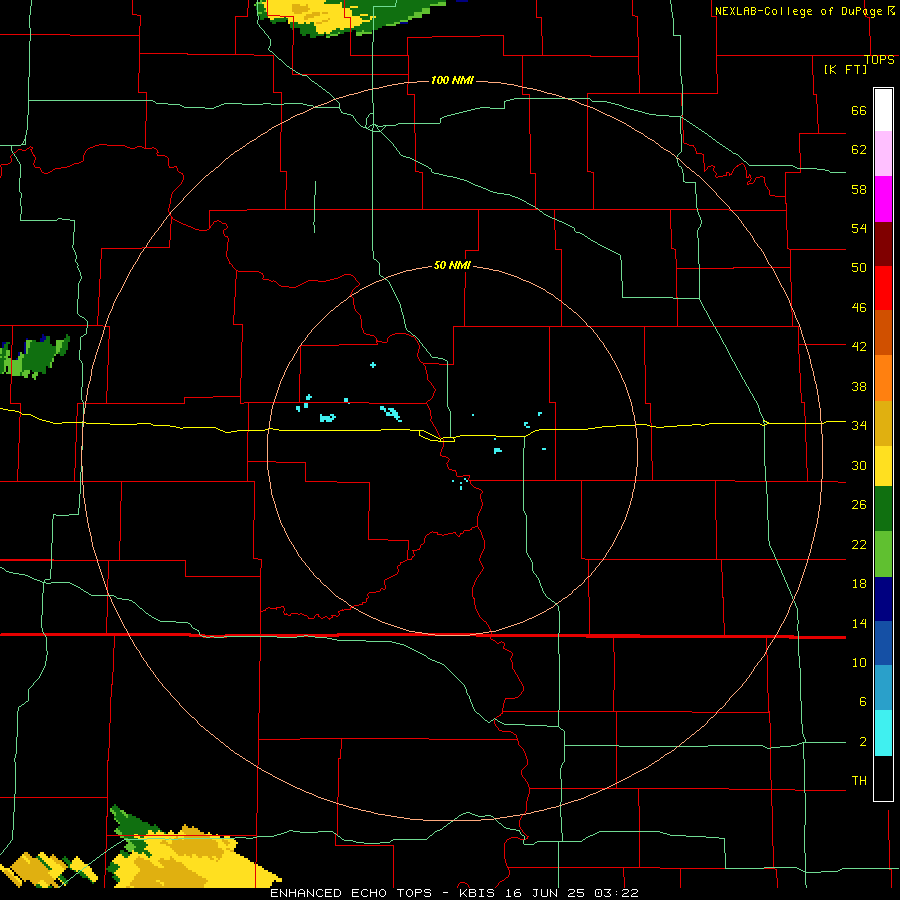Click the 'TOPS' legend title
Viewport: 900px width, 900px height.
point(879,60)
